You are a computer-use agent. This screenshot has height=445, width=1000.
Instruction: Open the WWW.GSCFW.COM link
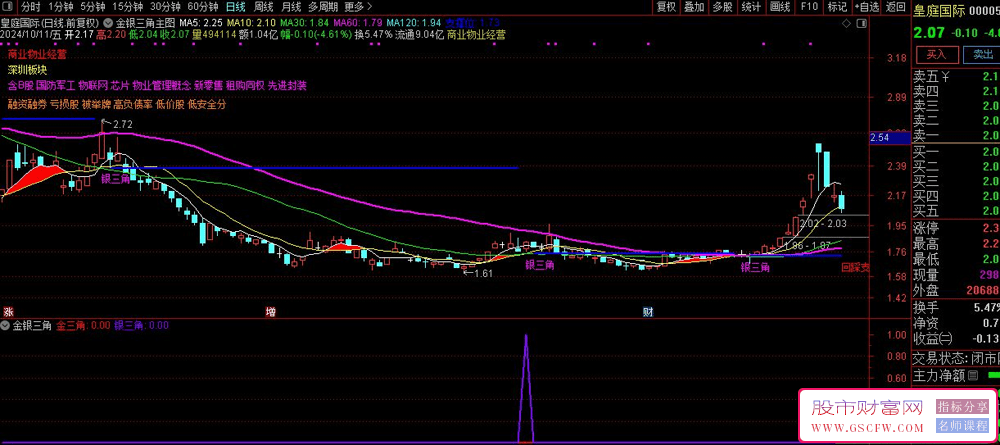867,427
